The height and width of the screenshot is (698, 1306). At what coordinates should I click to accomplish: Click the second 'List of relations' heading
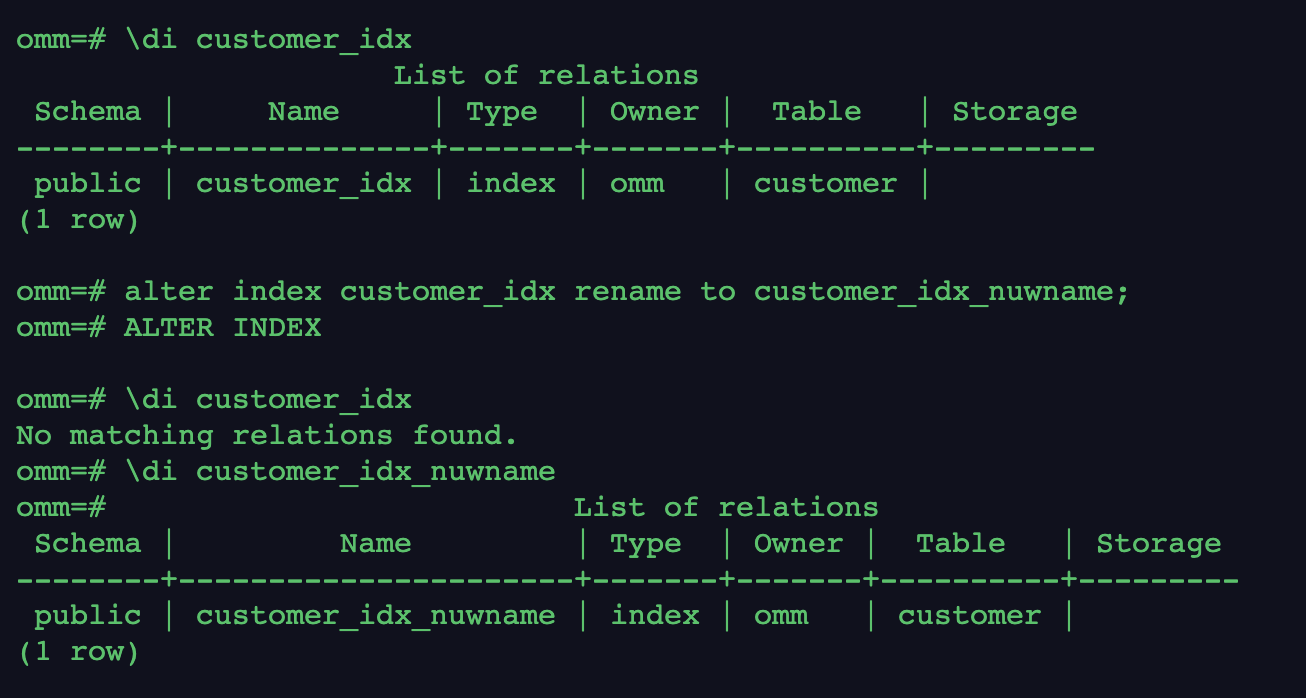coord(725,508)
